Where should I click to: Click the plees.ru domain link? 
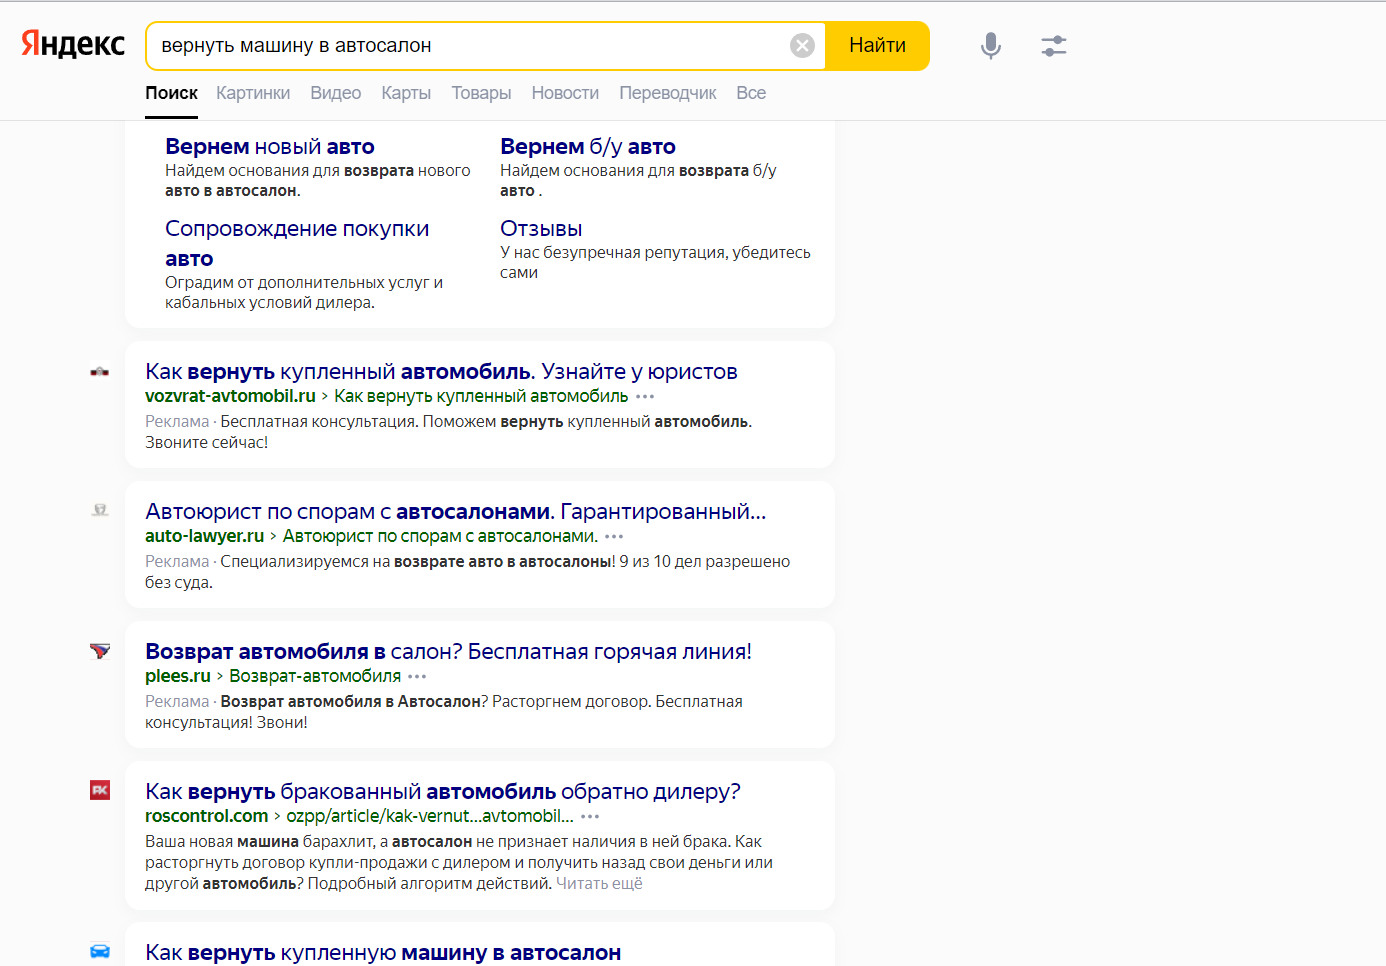[178, 676]
